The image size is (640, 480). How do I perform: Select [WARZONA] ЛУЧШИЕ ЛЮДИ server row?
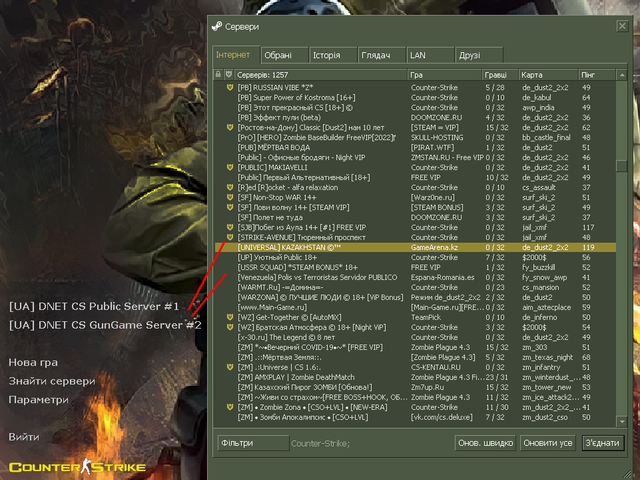[415, 297]
